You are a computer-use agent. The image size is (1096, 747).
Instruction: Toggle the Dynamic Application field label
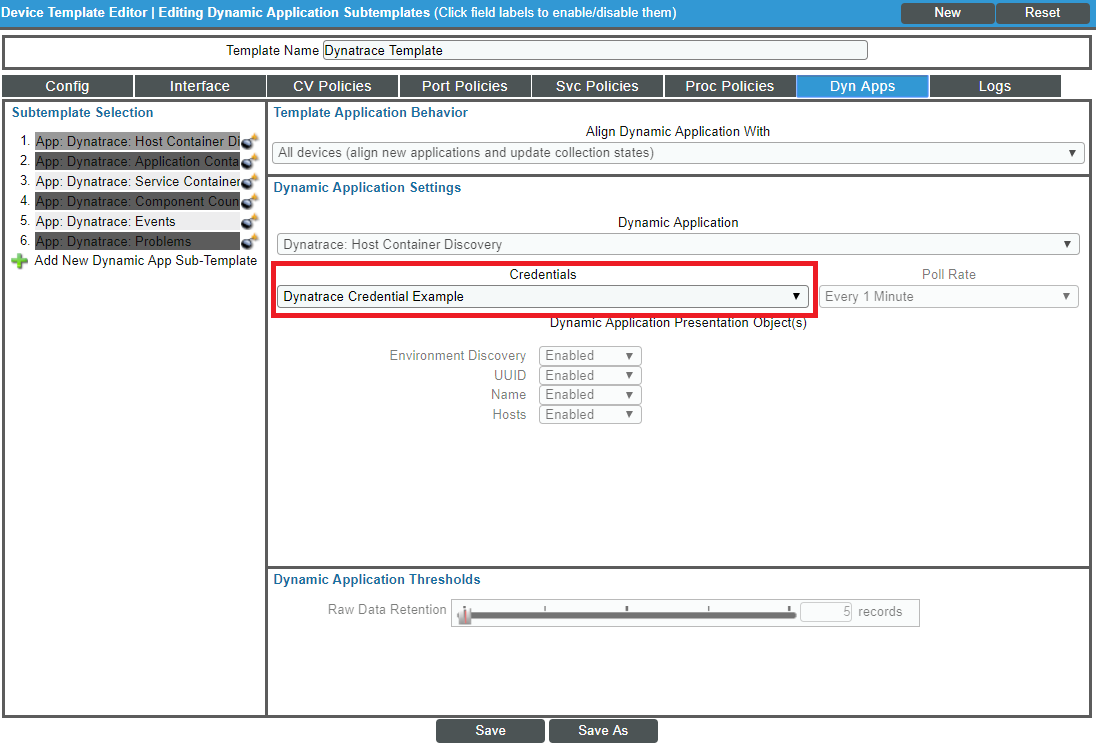[678, 222]
